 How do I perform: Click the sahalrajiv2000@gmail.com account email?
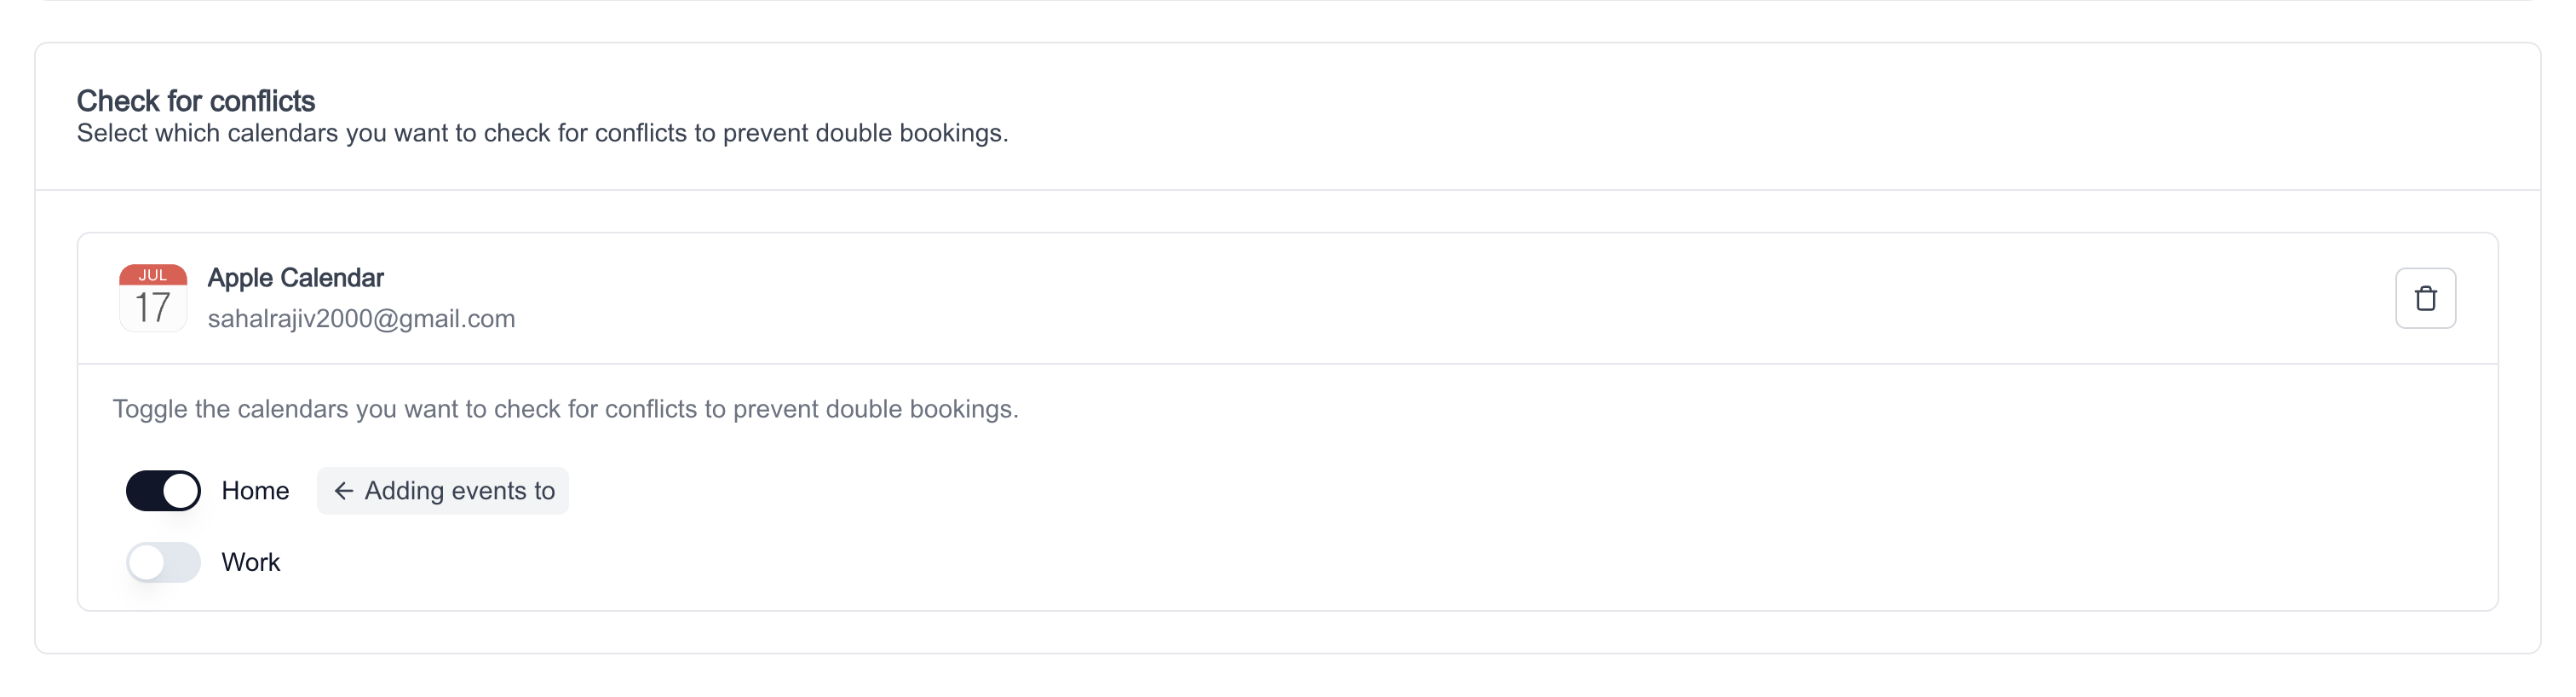[361, 319]
